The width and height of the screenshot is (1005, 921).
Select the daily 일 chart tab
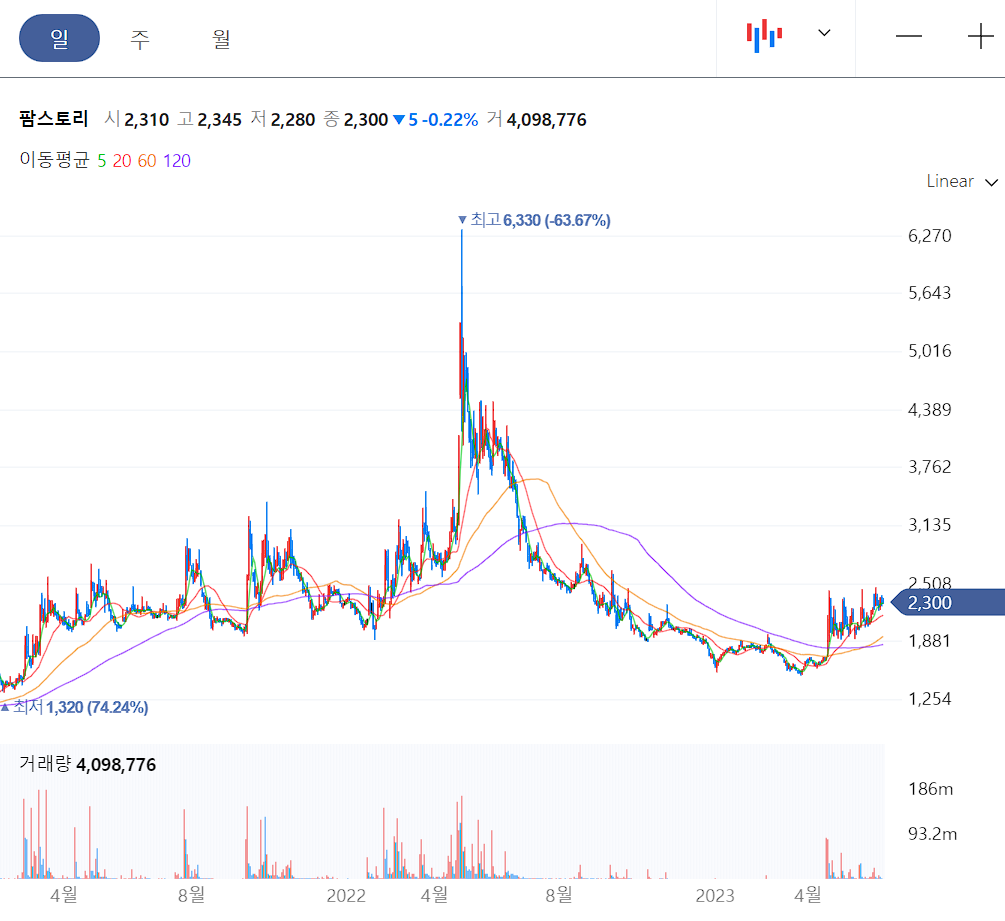[60, 38]
